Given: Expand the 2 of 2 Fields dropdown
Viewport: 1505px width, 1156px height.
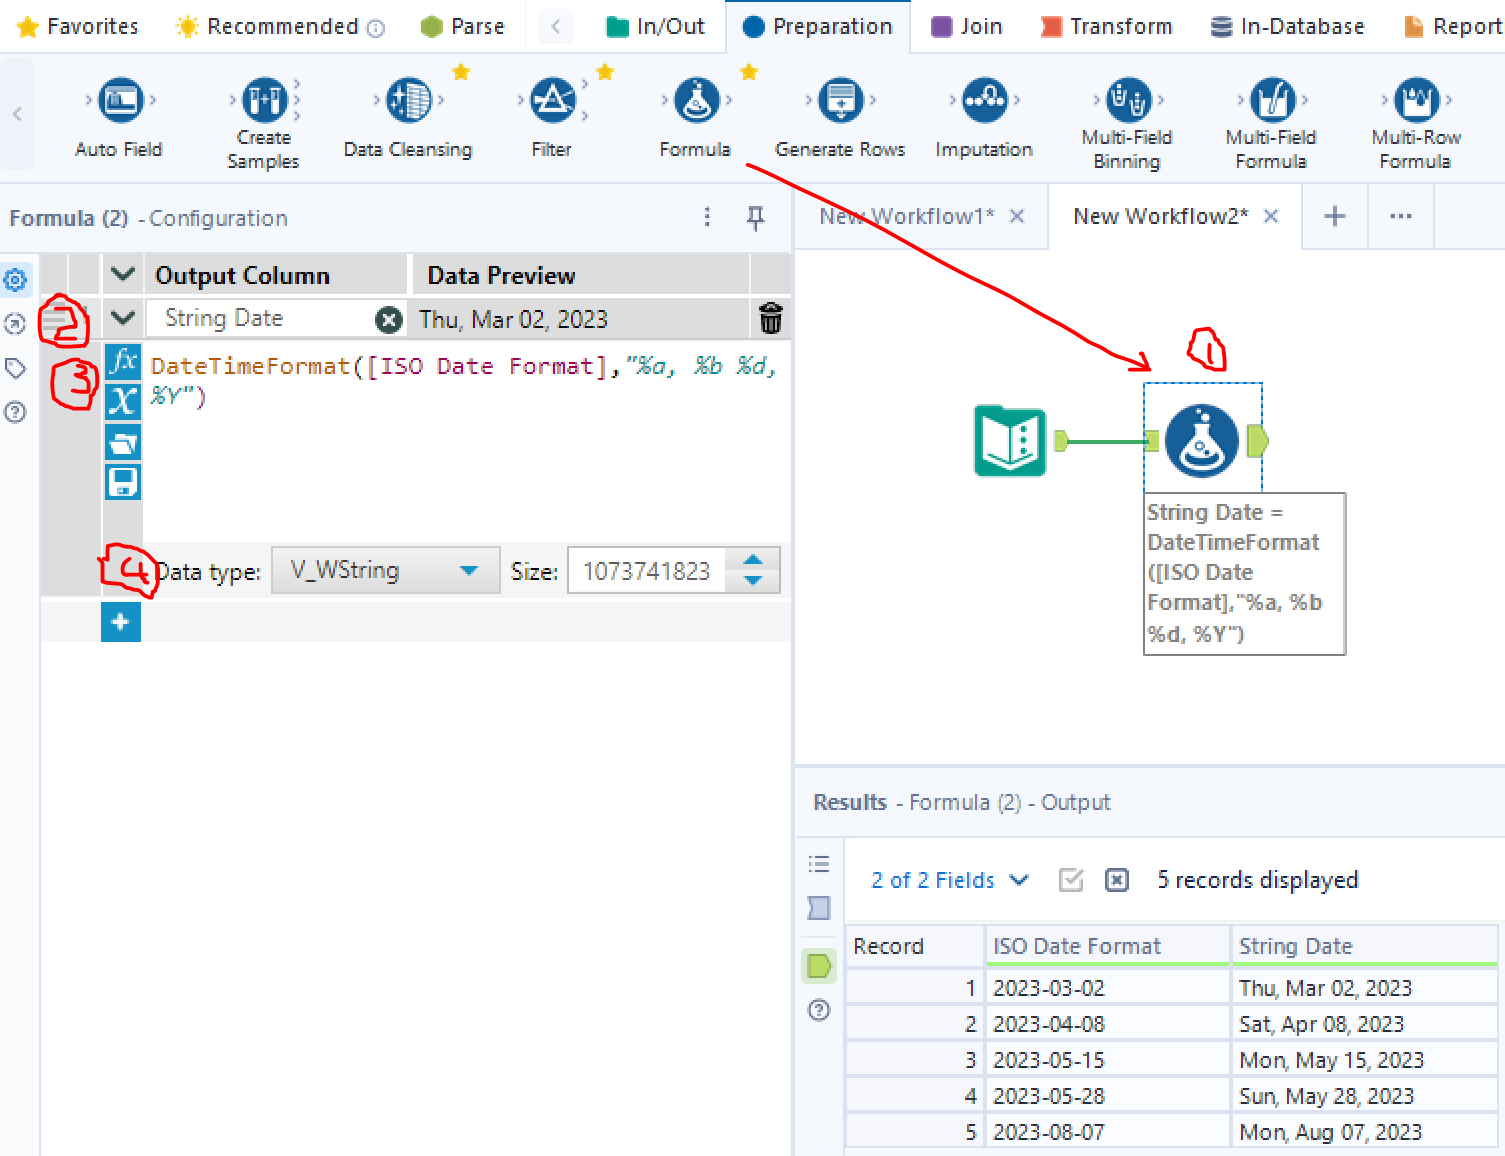Looking at the screenshot, I should (948, 880).
